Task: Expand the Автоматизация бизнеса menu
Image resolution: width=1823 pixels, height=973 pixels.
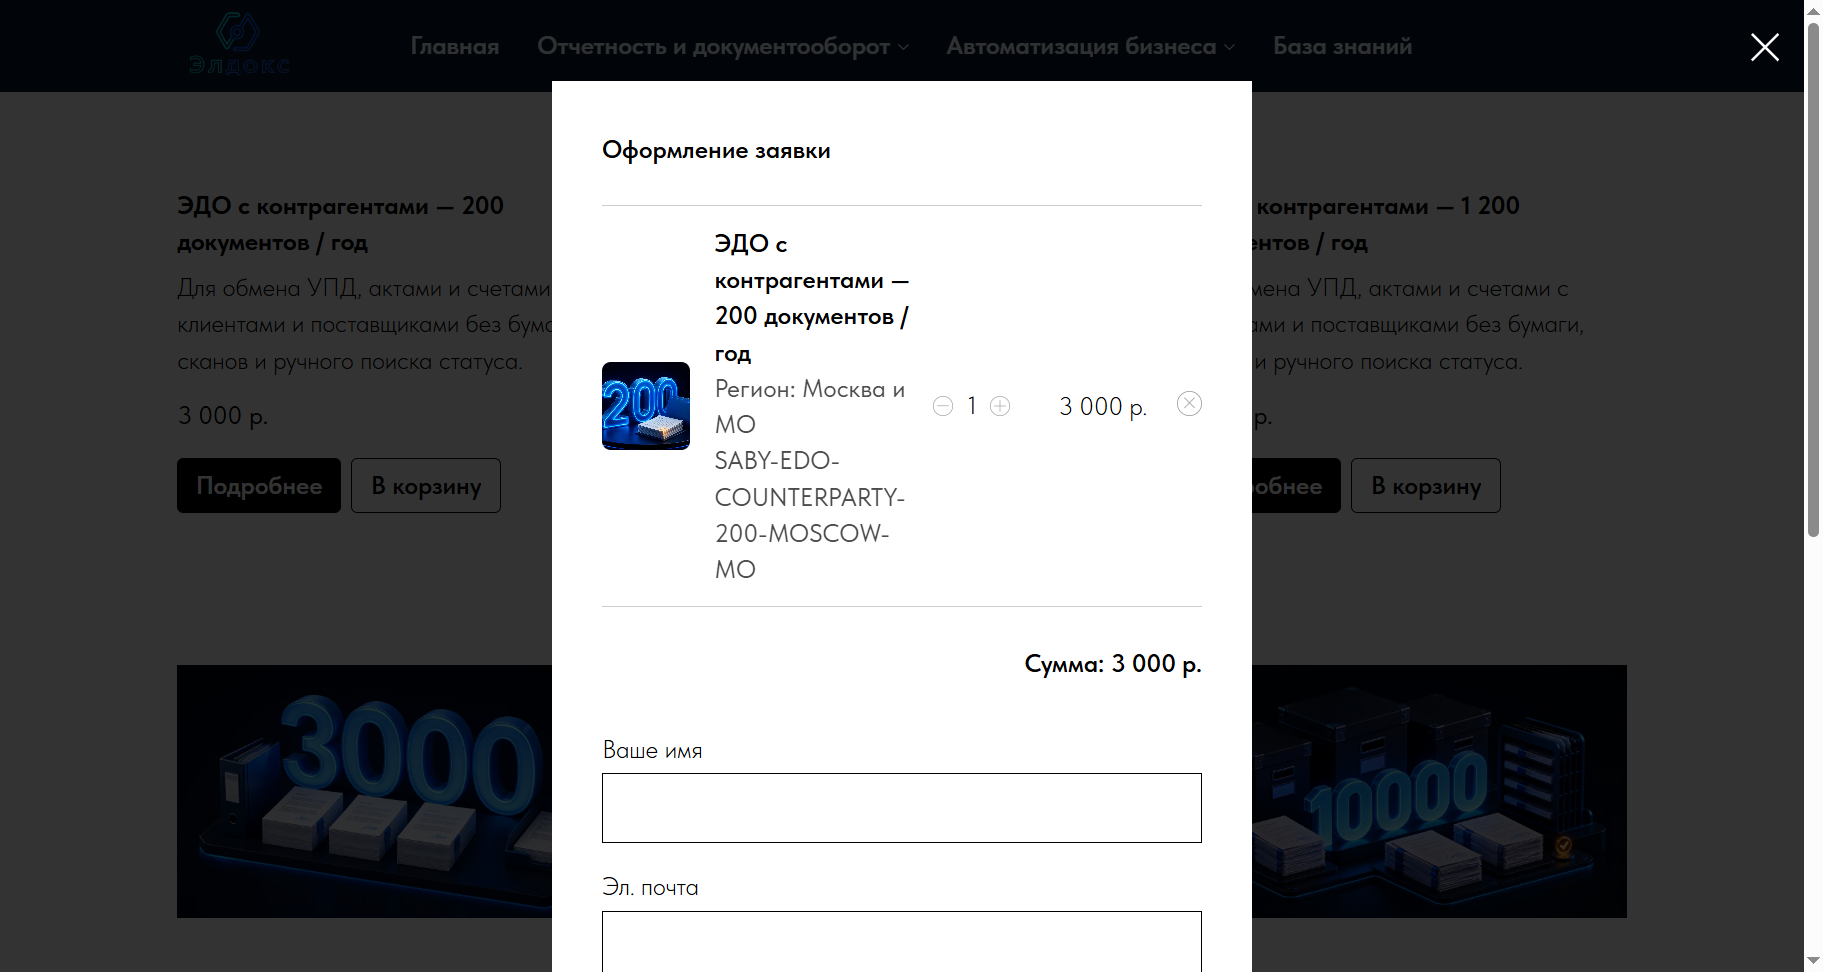Action: 1091,46
